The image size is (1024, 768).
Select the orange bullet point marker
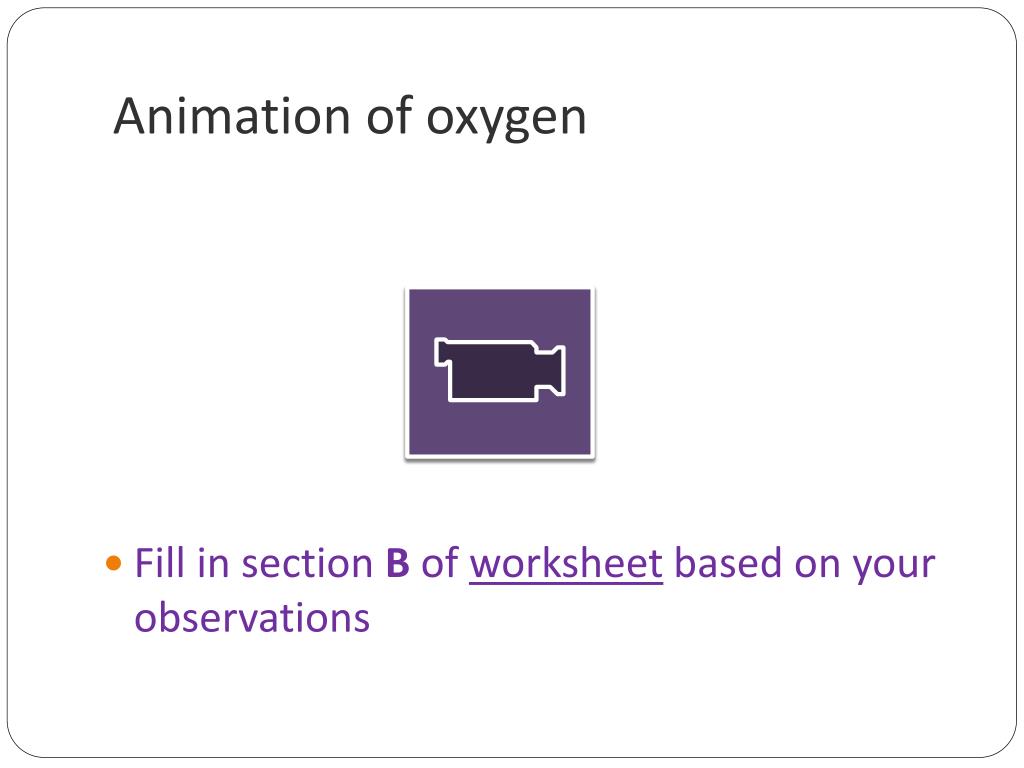pos(114,563)
